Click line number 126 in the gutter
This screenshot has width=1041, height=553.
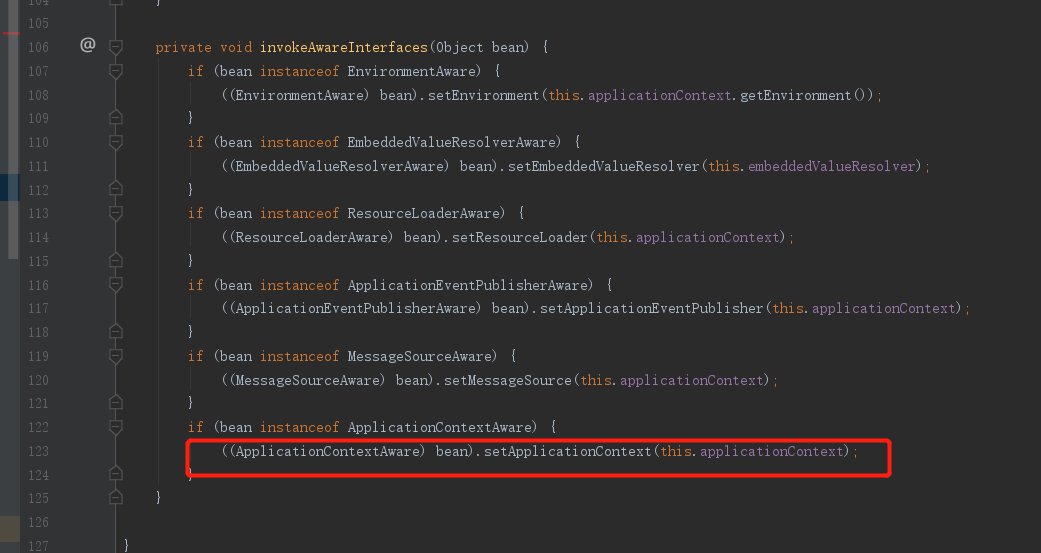(x=39, y=522)
